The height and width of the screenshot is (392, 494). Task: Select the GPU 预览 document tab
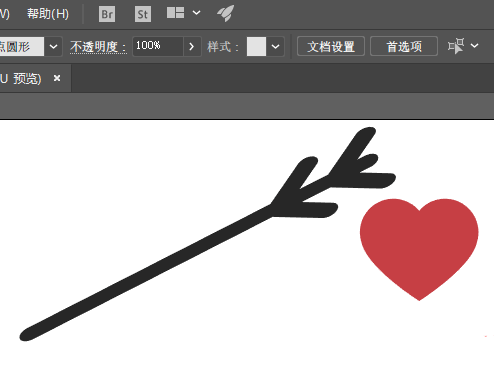pos(21,79)
